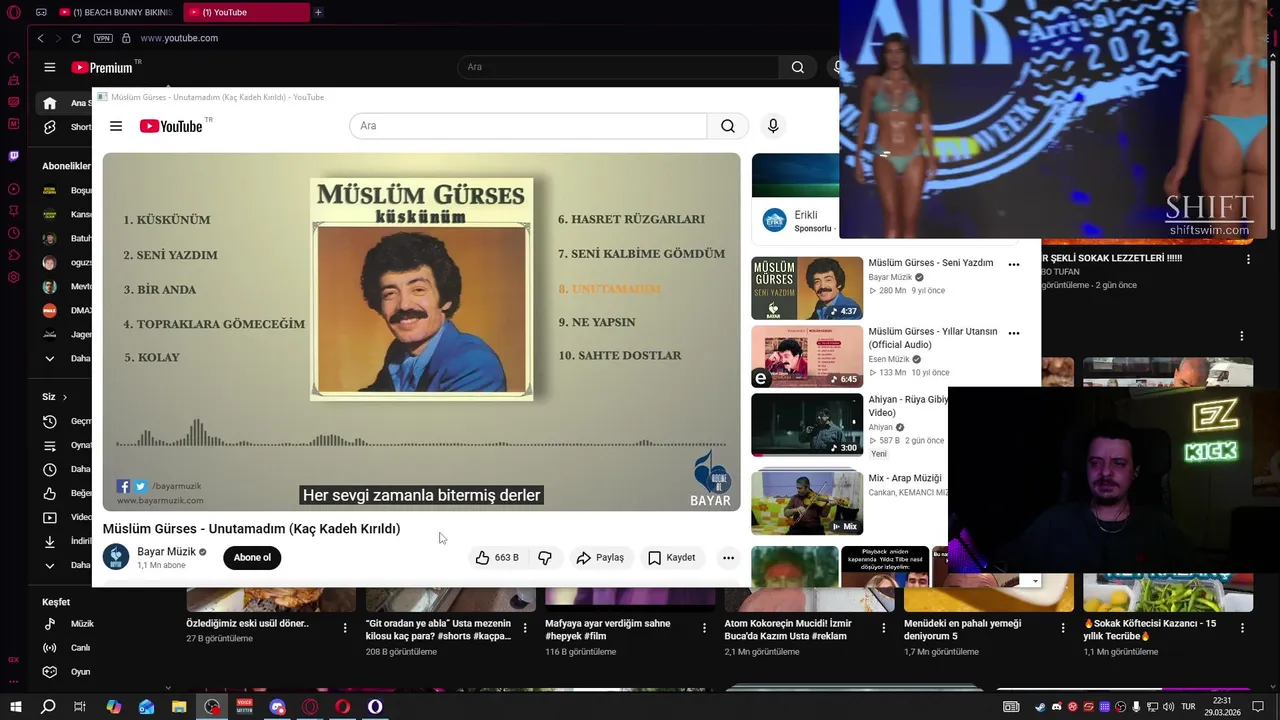Open Yıllar Utansın suggested video thumbnail
Screen dimensions: 1280x720
[807, 356]
